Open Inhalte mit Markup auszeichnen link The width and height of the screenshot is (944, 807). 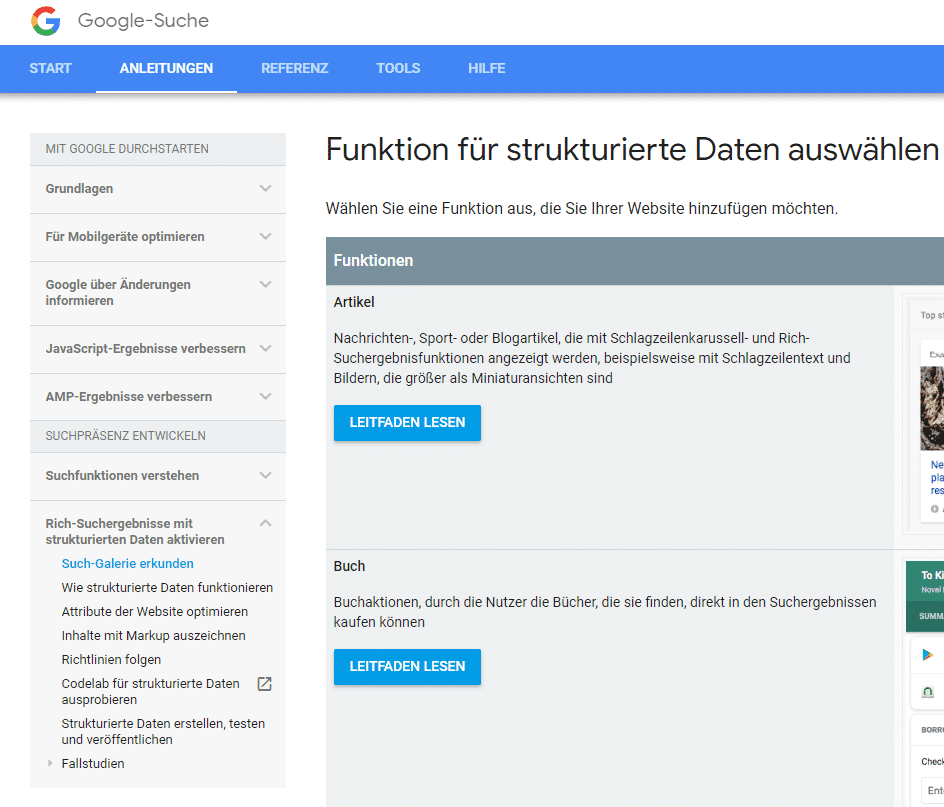154,636
